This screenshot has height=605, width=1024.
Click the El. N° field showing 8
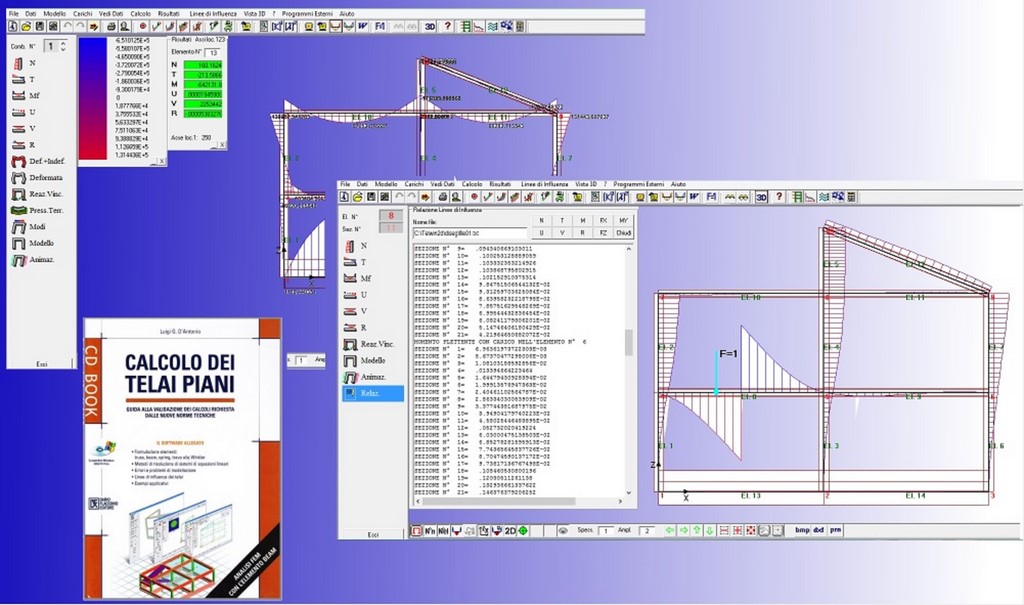point(391,216)
